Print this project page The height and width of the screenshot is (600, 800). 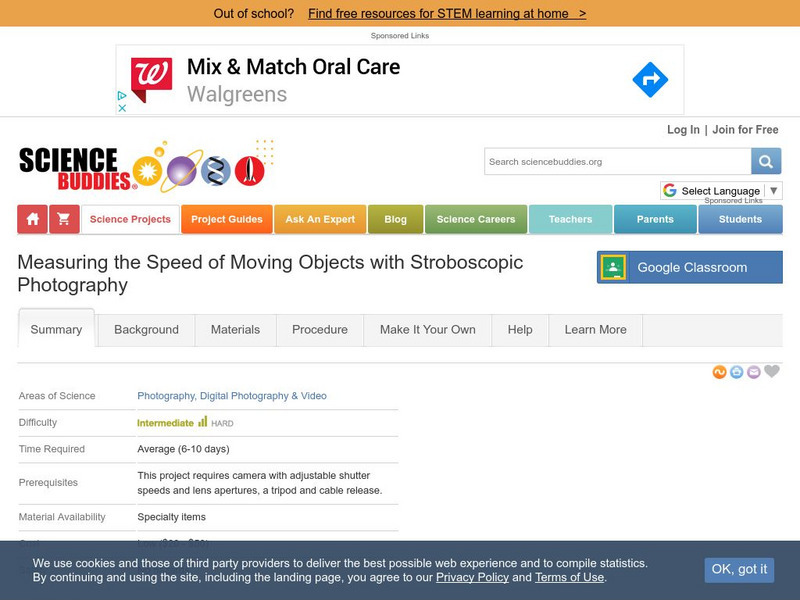pos(736,372)
